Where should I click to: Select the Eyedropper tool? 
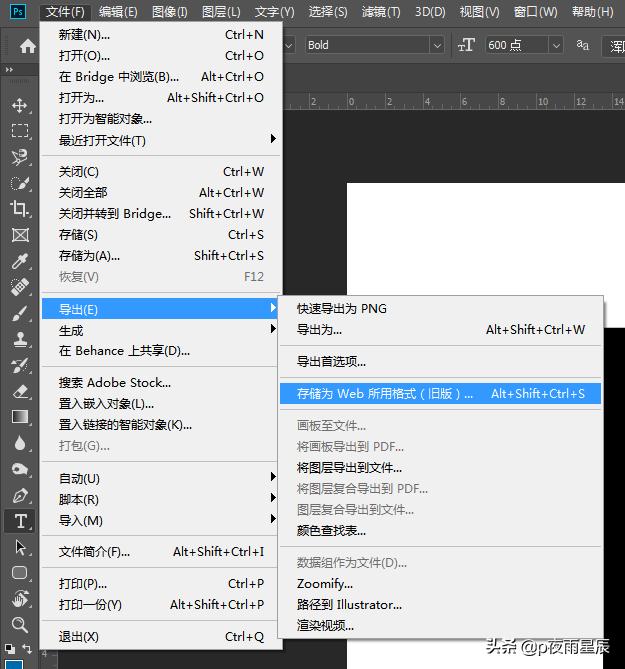pos(20,261)
